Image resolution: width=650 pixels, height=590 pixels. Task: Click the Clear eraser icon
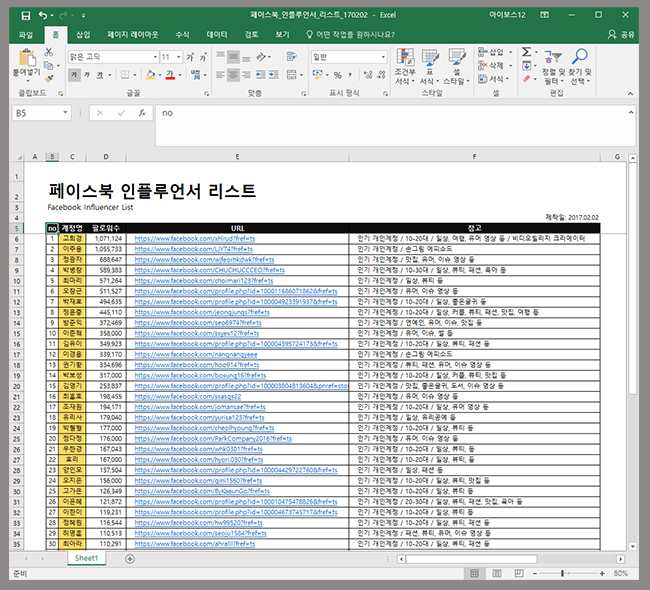[526, 78]
